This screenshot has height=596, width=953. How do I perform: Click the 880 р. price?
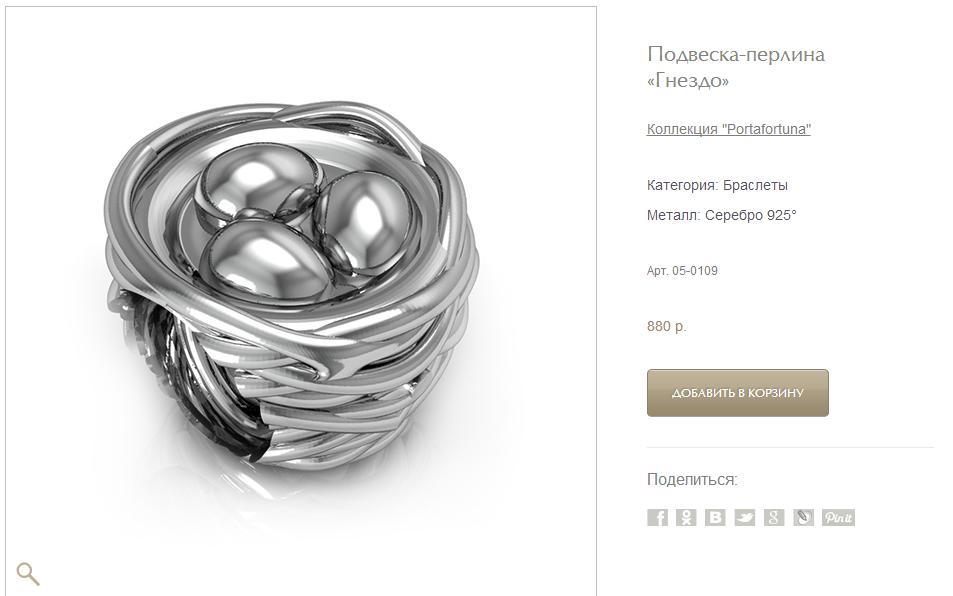point(667,326)
